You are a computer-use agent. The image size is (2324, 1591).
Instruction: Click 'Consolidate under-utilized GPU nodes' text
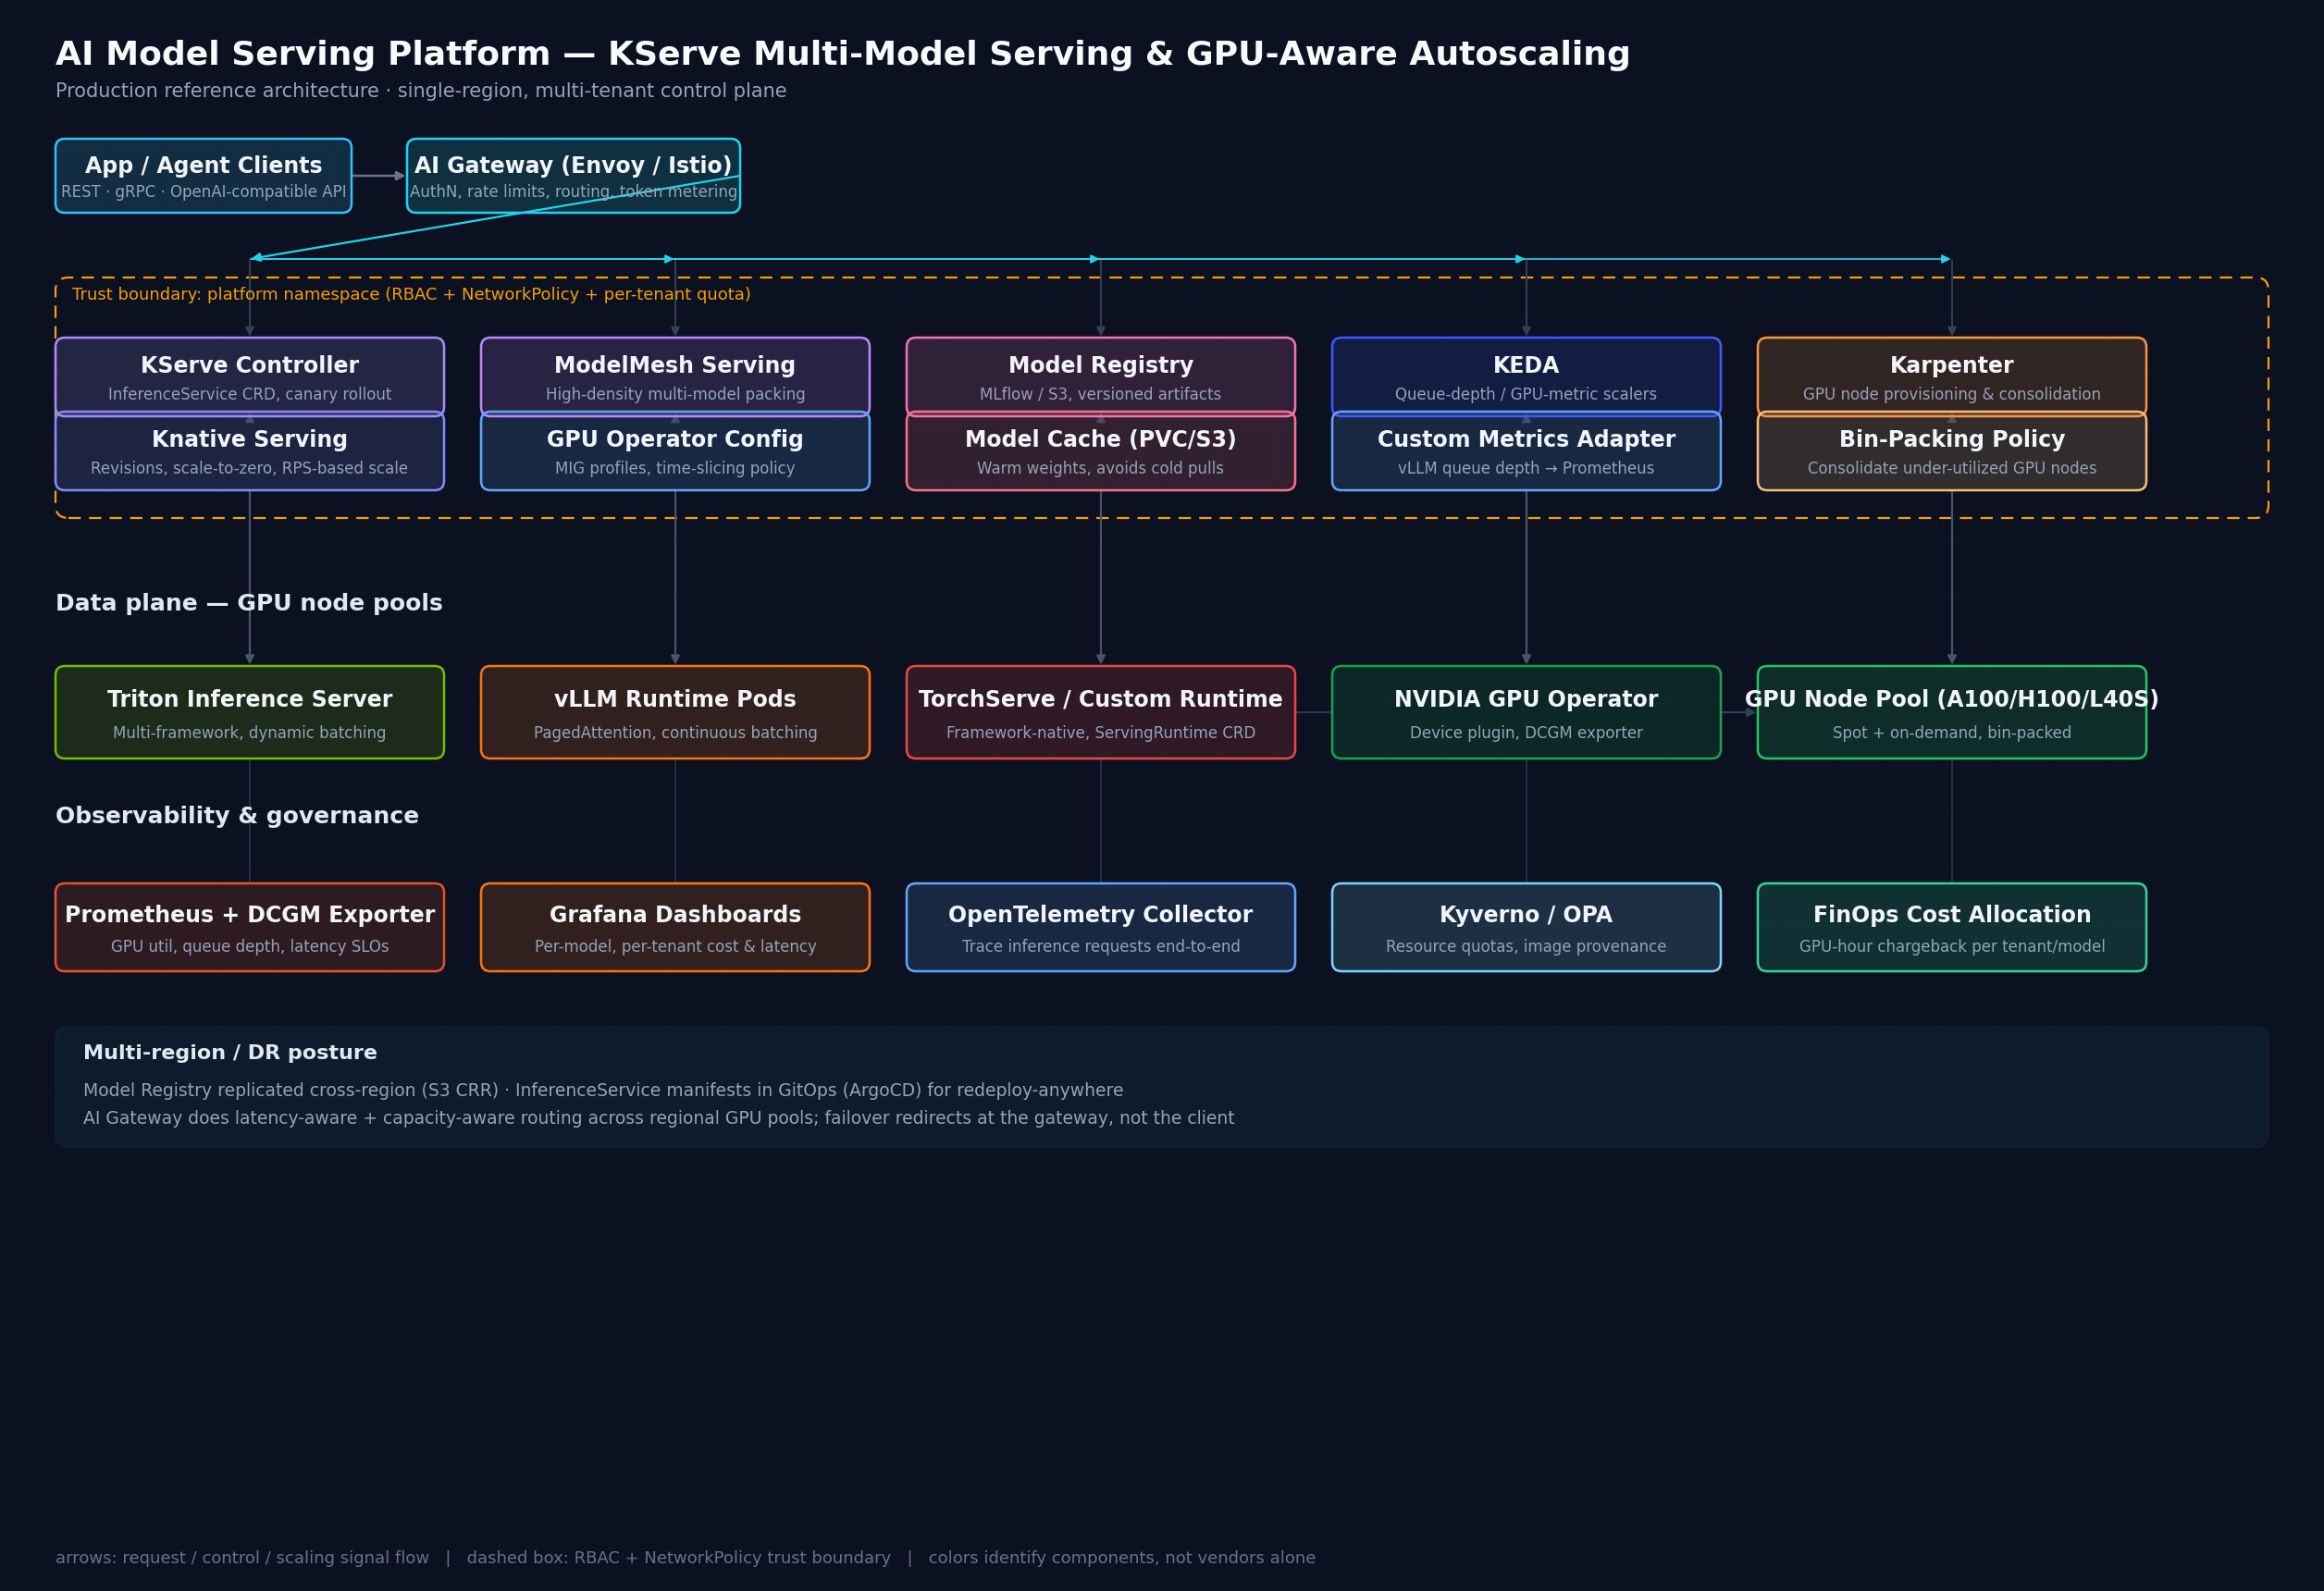1952,468
